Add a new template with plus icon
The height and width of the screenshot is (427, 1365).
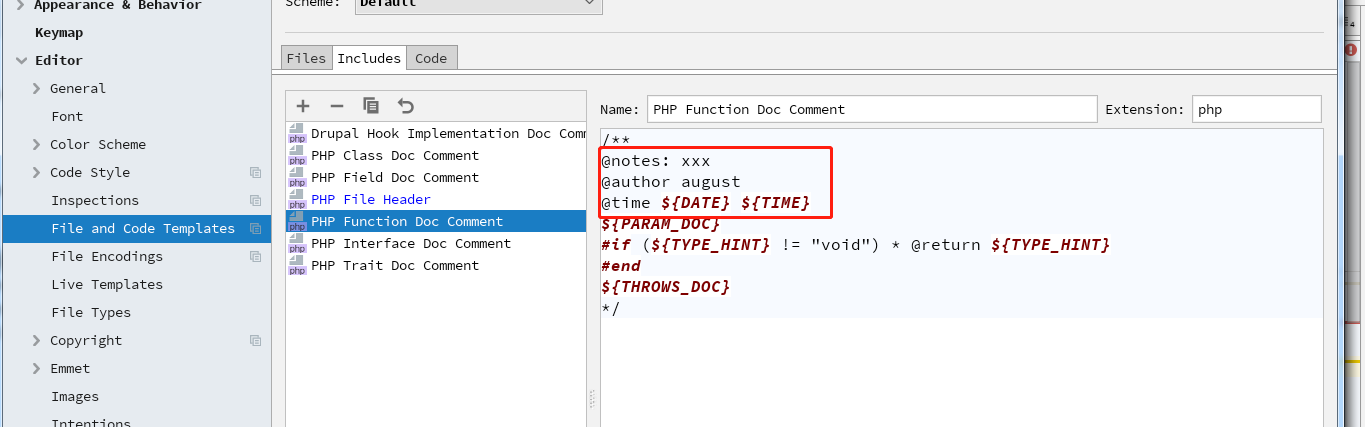[x=303, y=105]
